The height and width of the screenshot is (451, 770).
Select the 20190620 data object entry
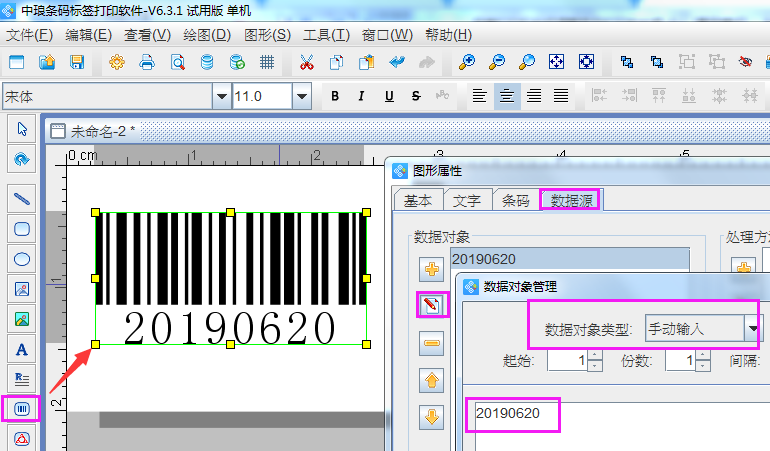point(570,259)
